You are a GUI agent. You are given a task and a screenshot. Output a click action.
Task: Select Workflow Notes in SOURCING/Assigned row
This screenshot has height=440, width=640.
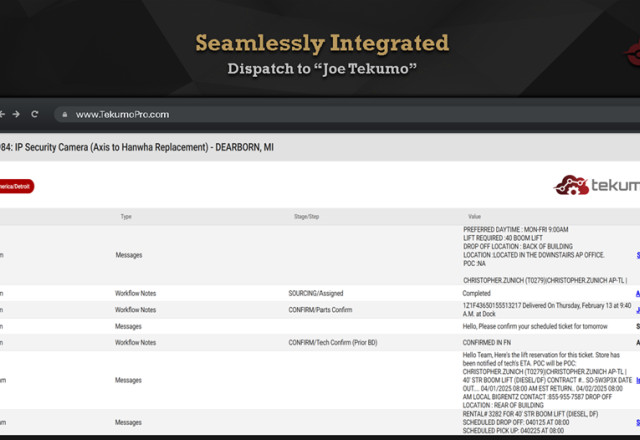[x=135, y=293]
